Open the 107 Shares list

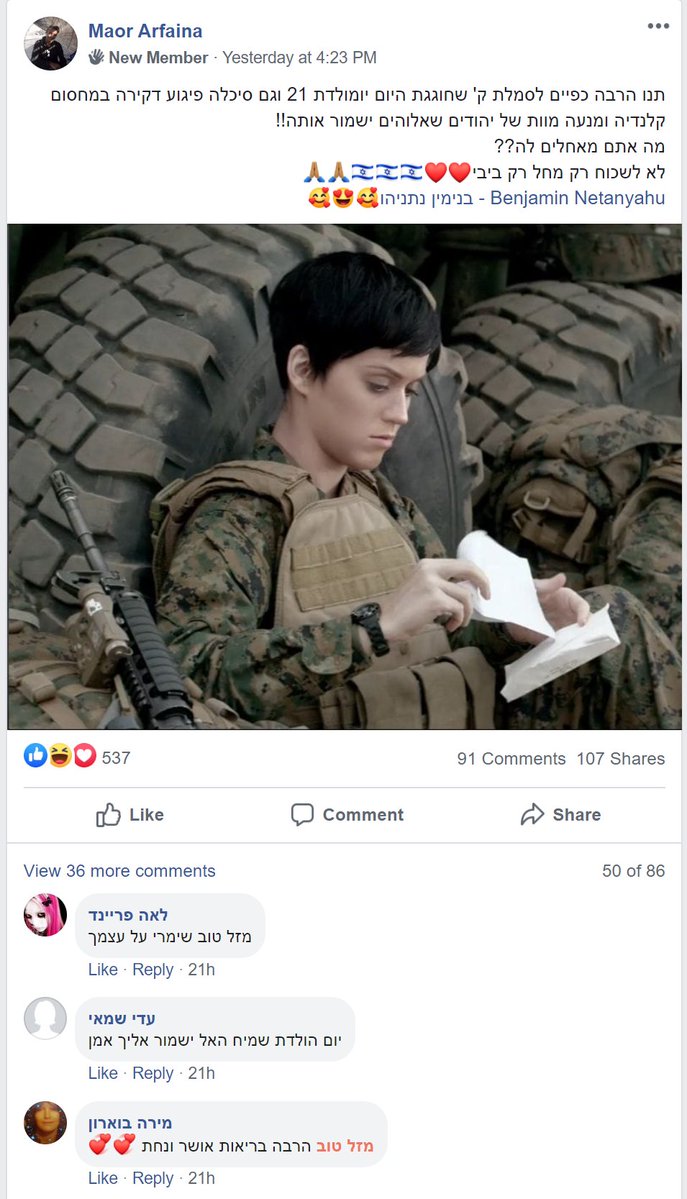tap(620, 759)
